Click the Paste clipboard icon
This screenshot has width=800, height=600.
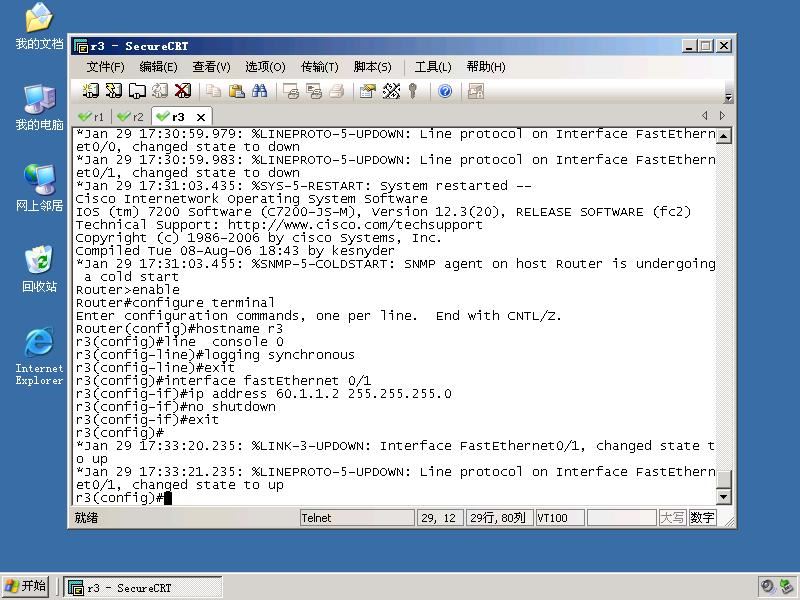coord(236,91)
